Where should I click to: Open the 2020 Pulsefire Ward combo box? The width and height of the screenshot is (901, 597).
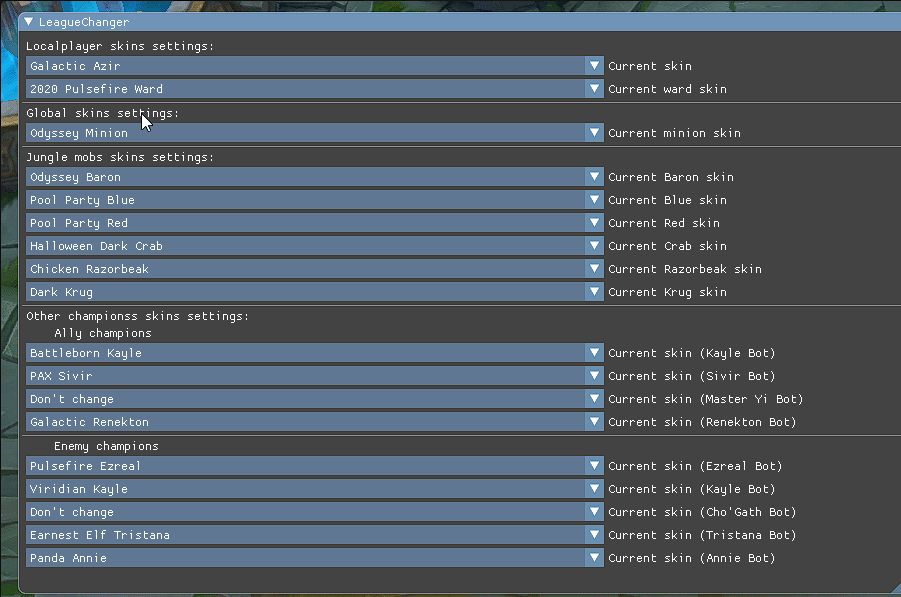pos(314,89)
